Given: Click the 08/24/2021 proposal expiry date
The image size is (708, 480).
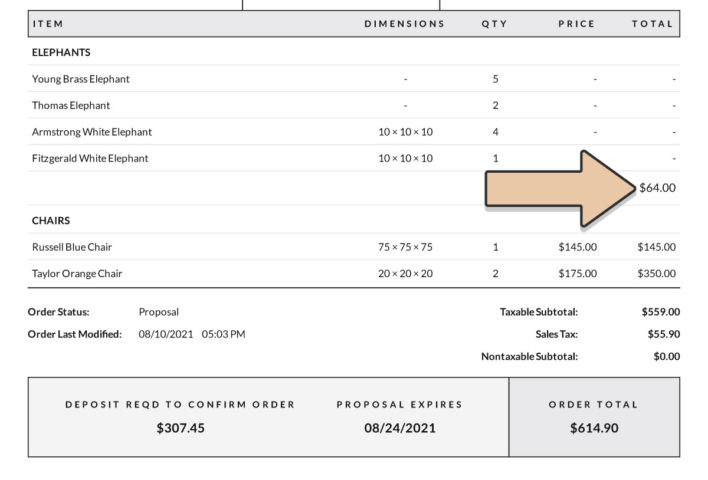Looking at the screenshot, I should click(x=399, y=428).
